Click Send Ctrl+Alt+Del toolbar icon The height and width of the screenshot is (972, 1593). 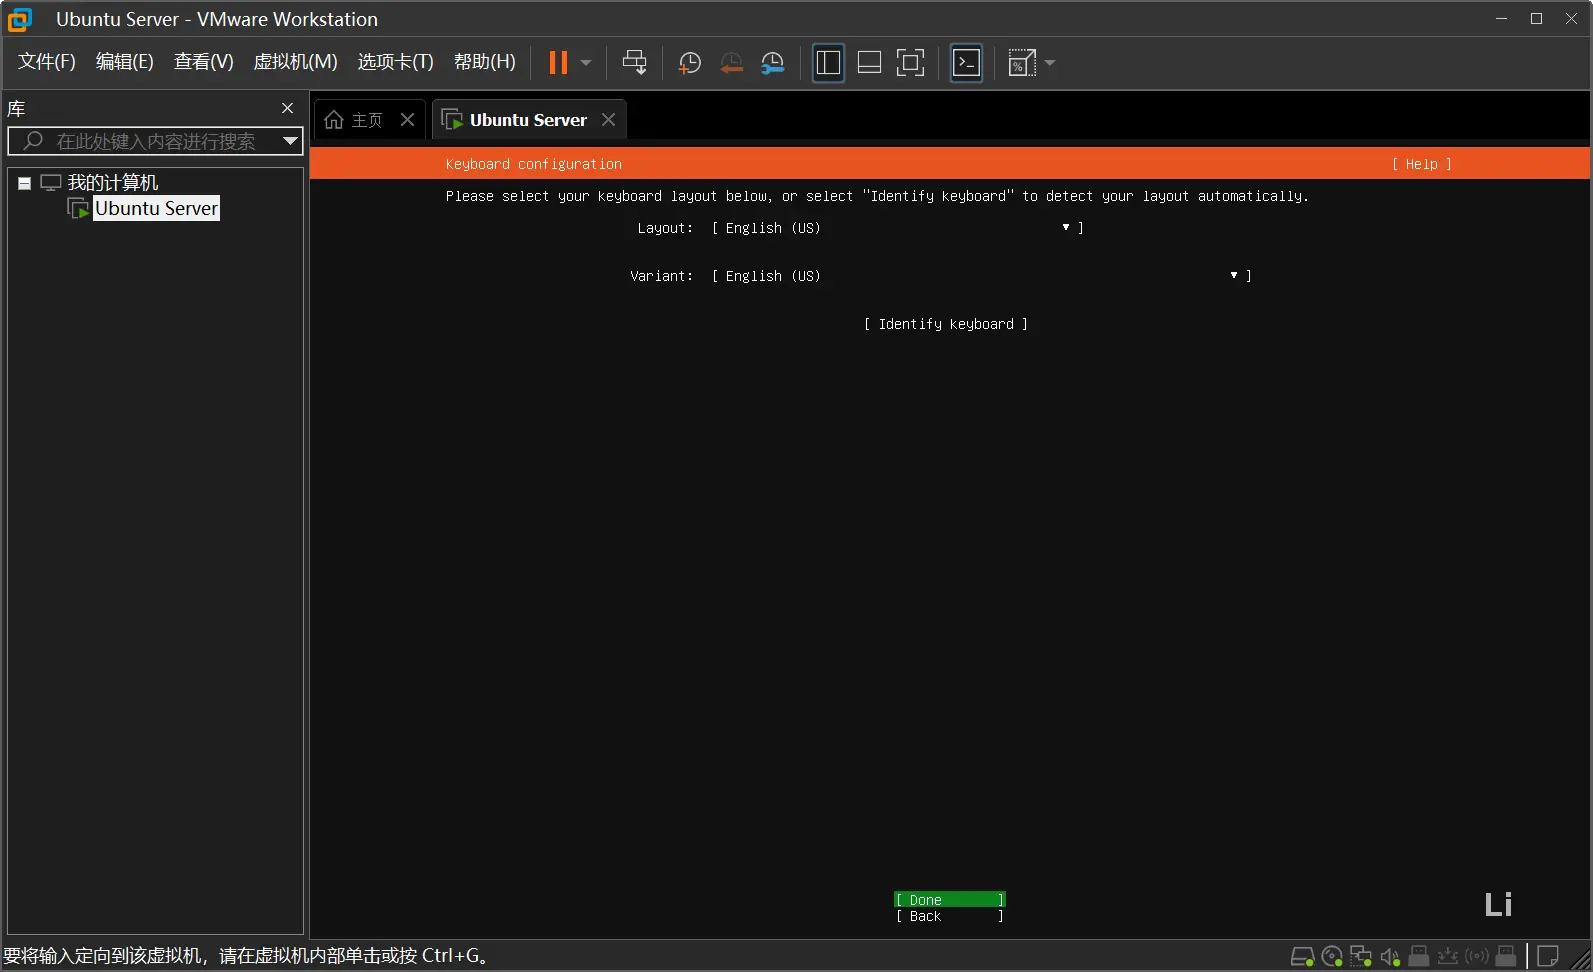click(x=634, y=63)
